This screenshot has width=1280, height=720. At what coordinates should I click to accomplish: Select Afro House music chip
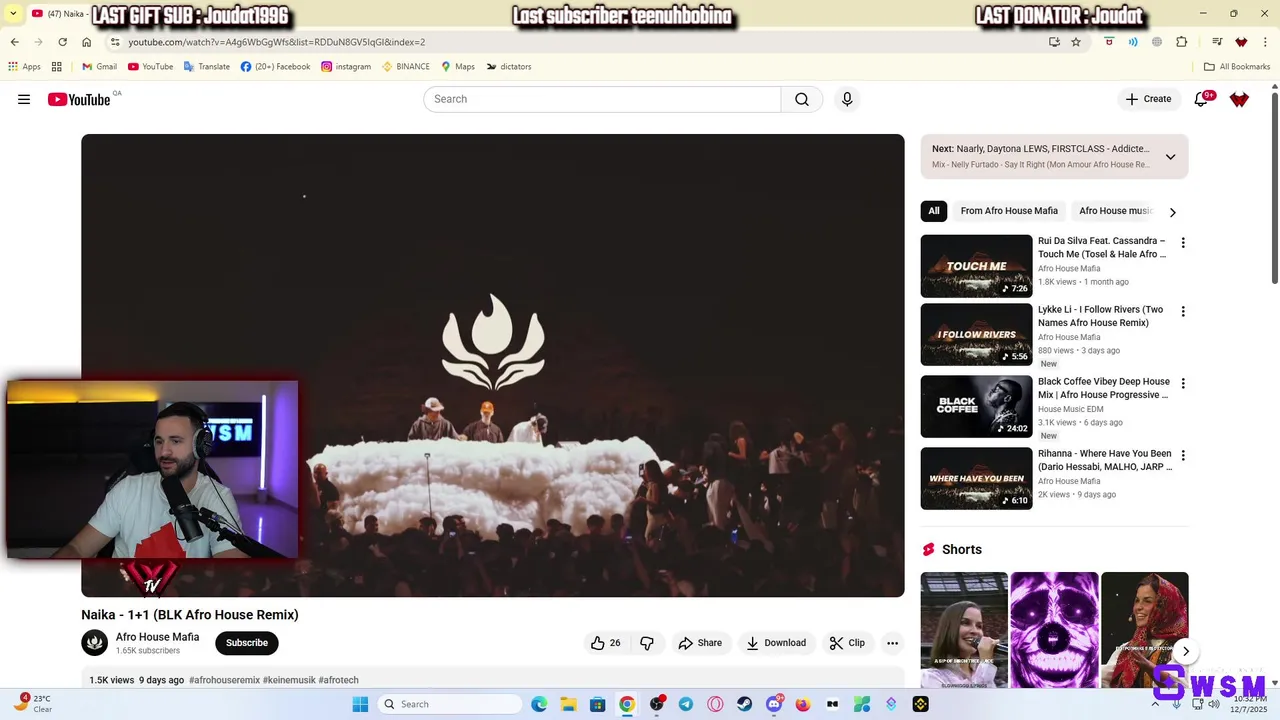pos(1115,211)
